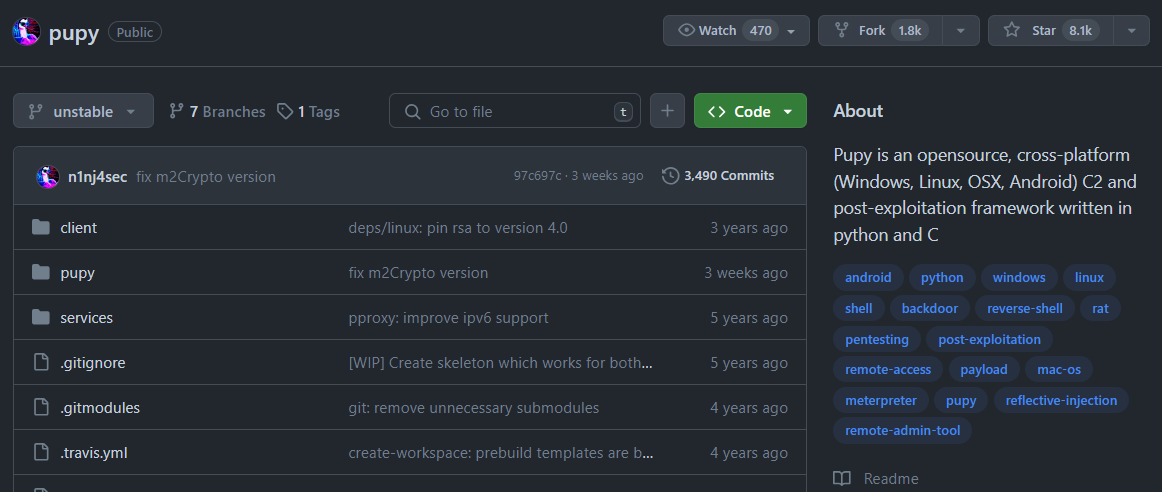Click the pupy repository avatar icon

[x=26, y=32]
